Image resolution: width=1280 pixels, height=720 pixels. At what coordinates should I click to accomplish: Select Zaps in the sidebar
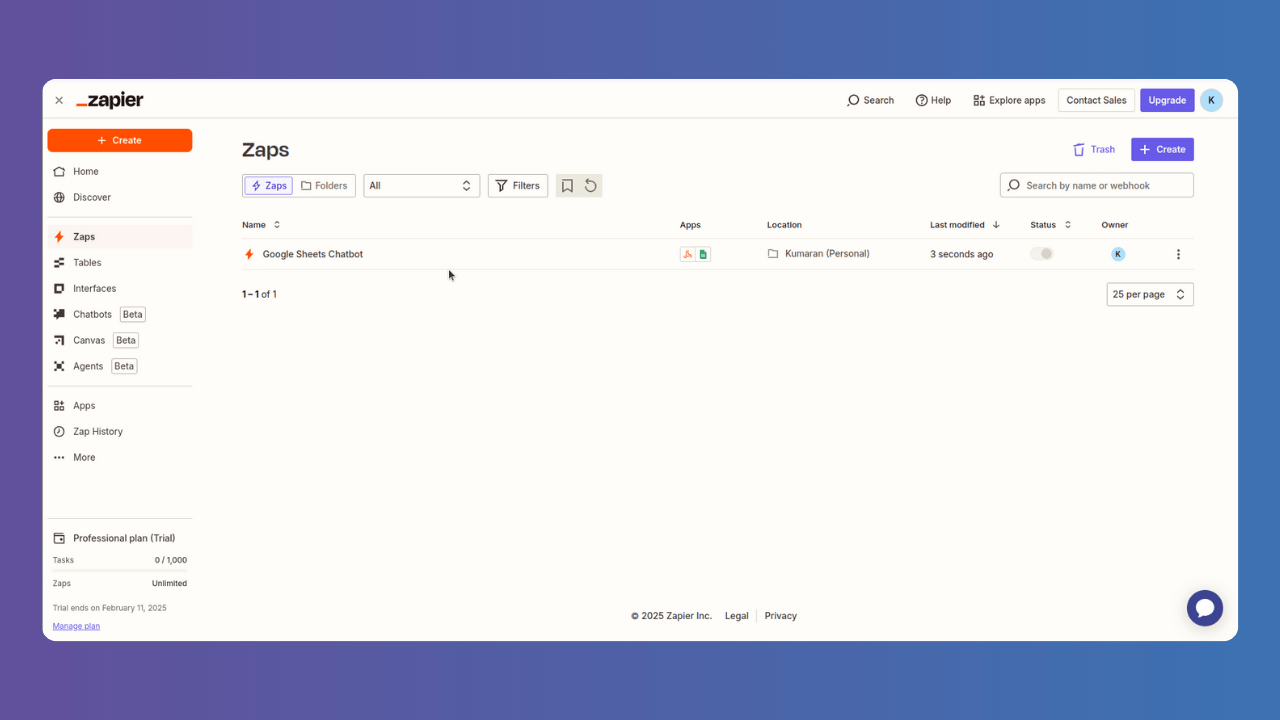pos(120,237)
